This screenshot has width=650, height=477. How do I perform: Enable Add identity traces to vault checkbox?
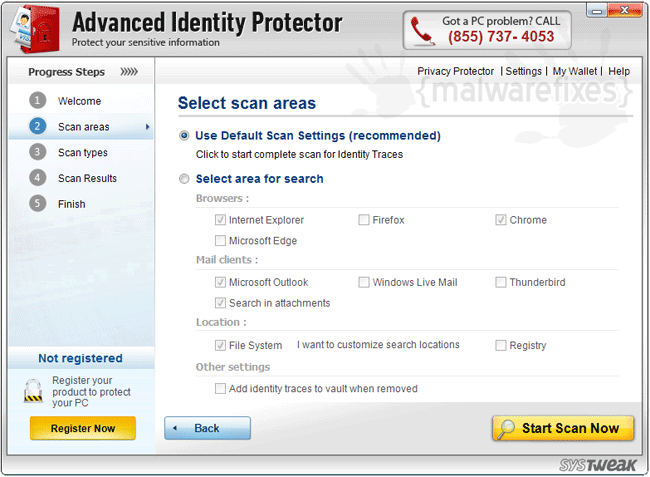click(x=220, y=388)
